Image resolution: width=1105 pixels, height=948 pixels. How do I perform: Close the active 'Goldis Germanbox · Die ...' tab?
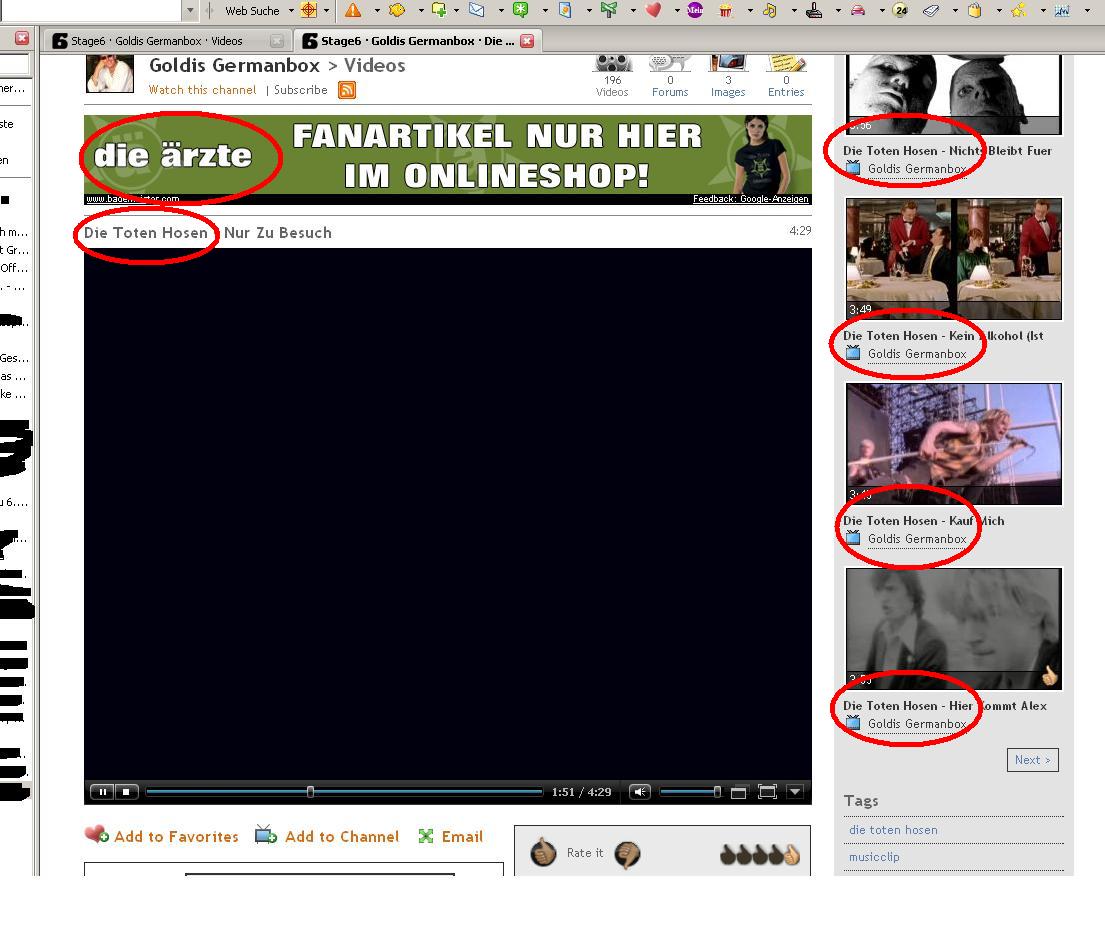point(526,41)
